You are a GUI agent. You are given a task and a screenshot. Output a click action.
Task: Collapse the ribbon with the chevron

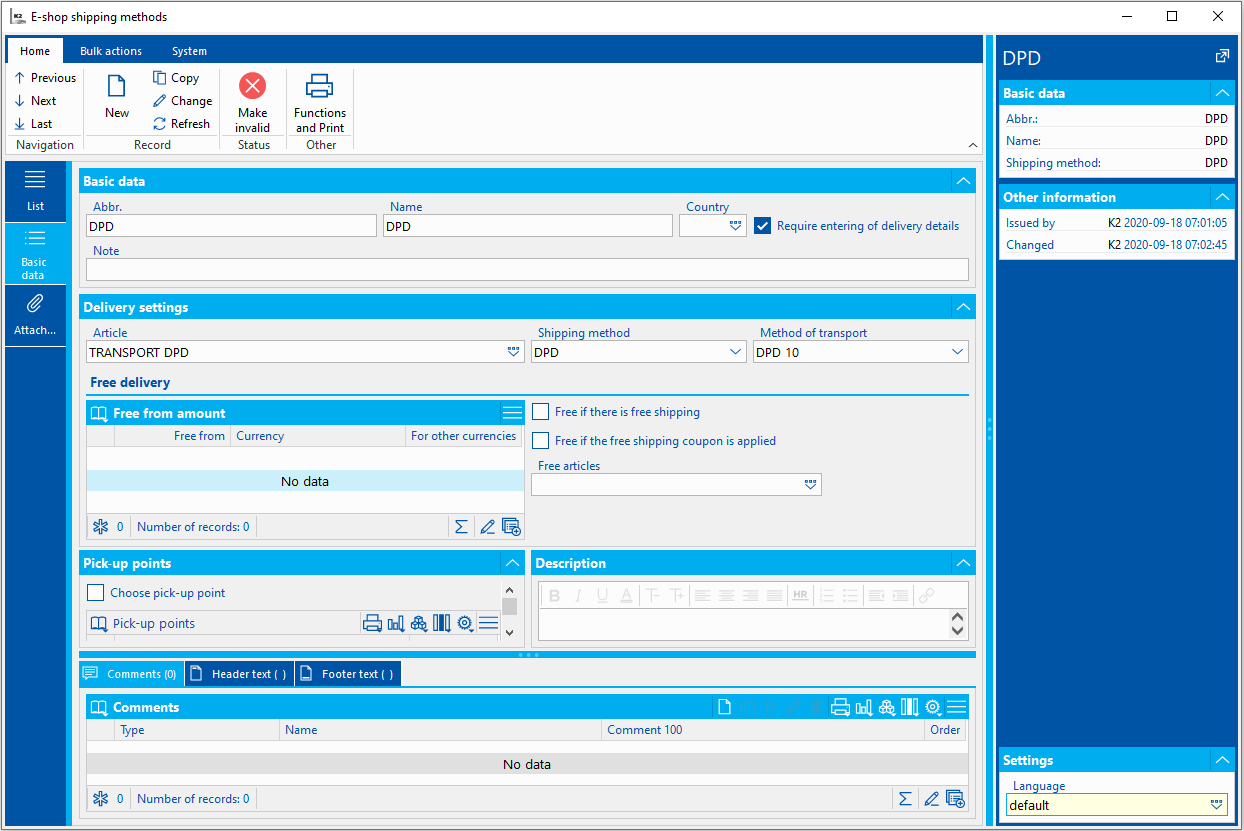[973, 145]
